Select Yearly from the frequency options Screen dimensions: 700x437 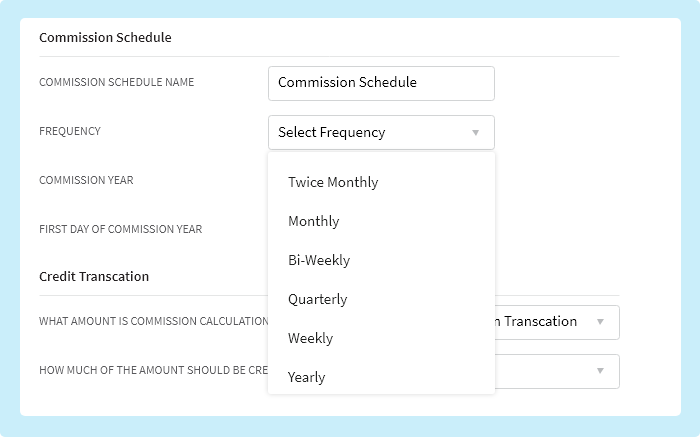(x=307, y=377)
